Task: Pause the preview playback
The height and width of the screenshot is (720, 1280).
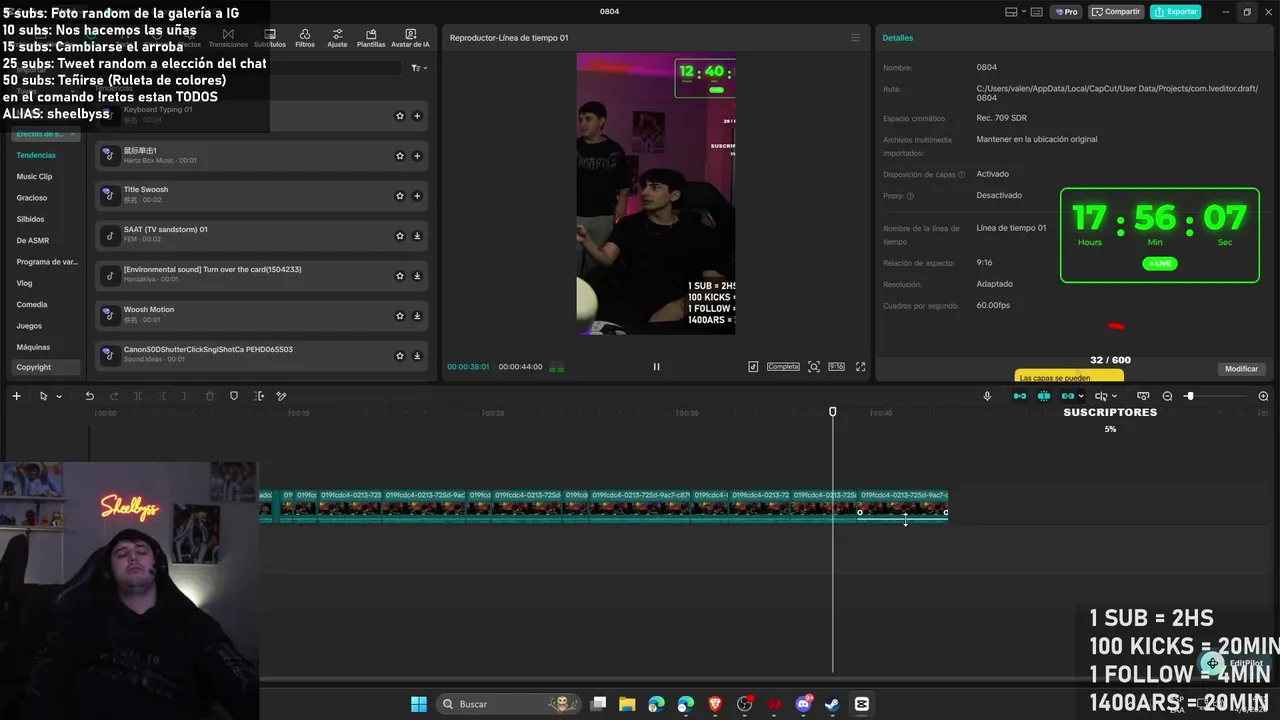Action: pyautogui.click(x=656, y=367)
